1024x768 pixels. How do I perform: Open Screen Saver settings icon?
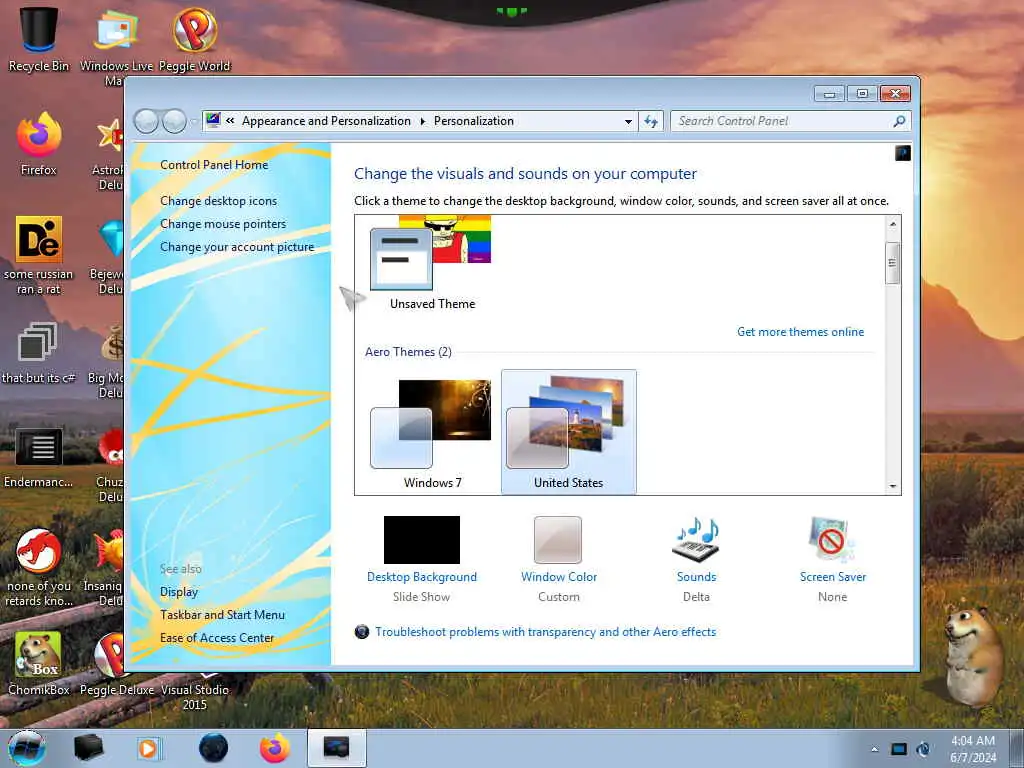click(x=832, y=539)
